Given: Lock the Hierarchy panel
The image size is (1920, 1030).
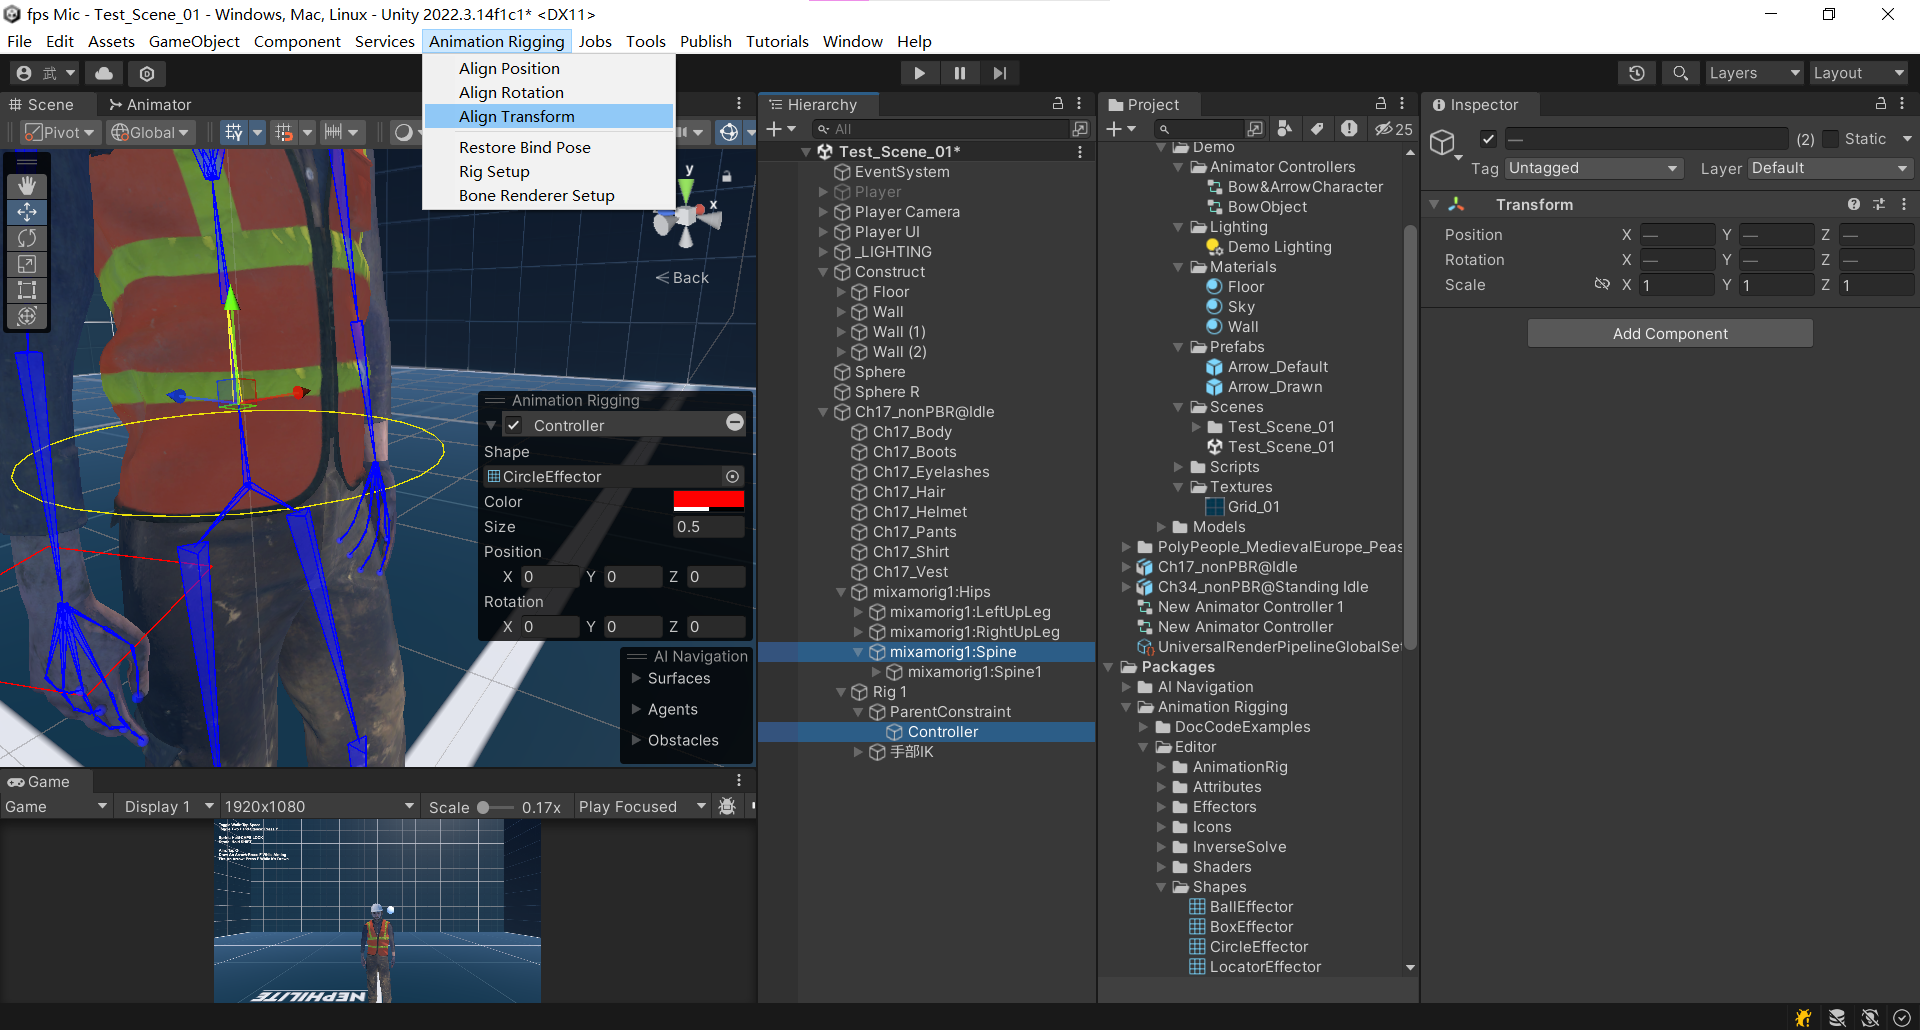Looking at the screenshot, I should click(x=1058, y=104).
